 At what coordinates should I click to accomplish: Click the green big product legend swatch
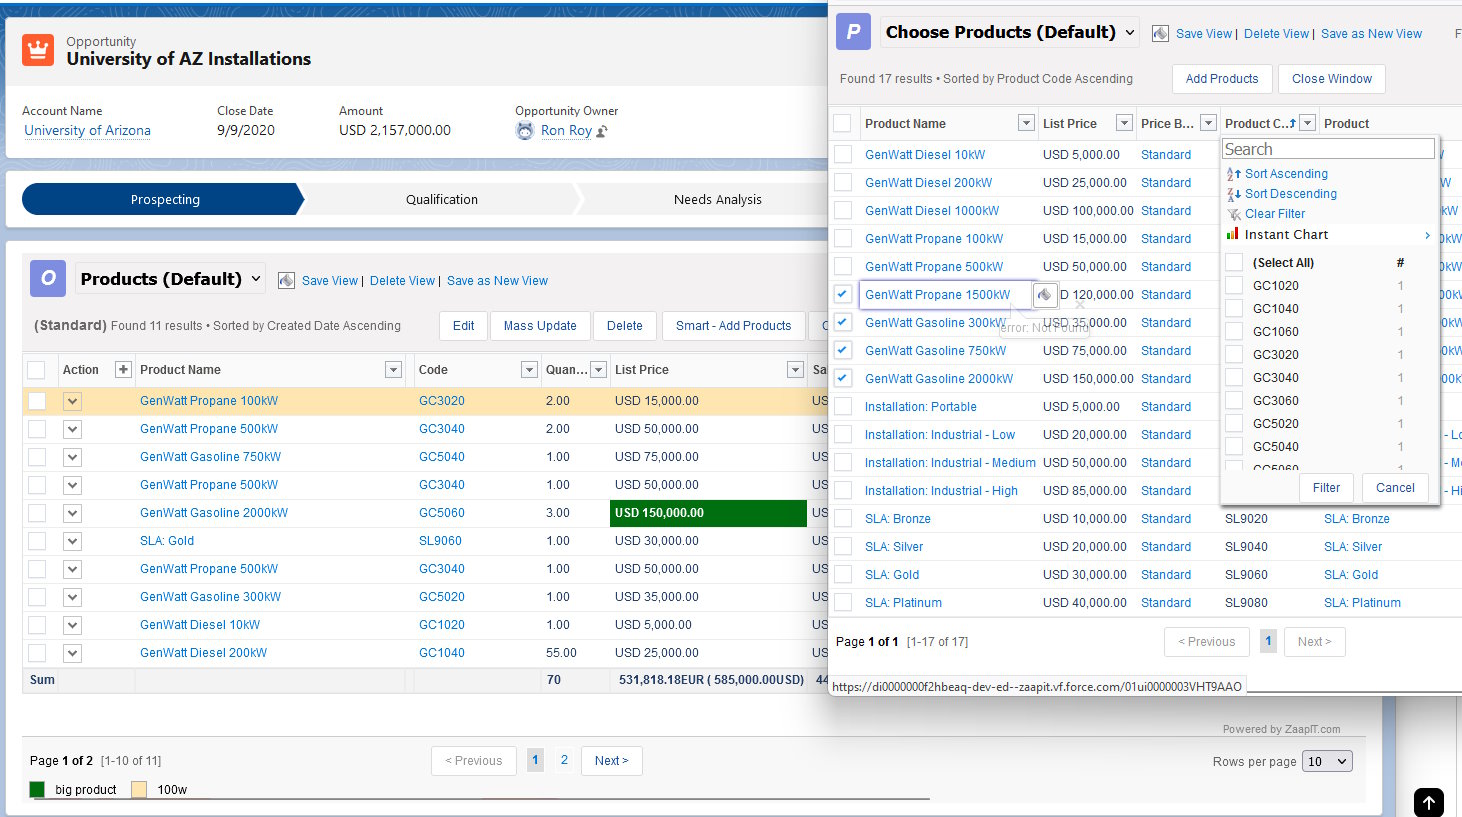coord(37,789)
